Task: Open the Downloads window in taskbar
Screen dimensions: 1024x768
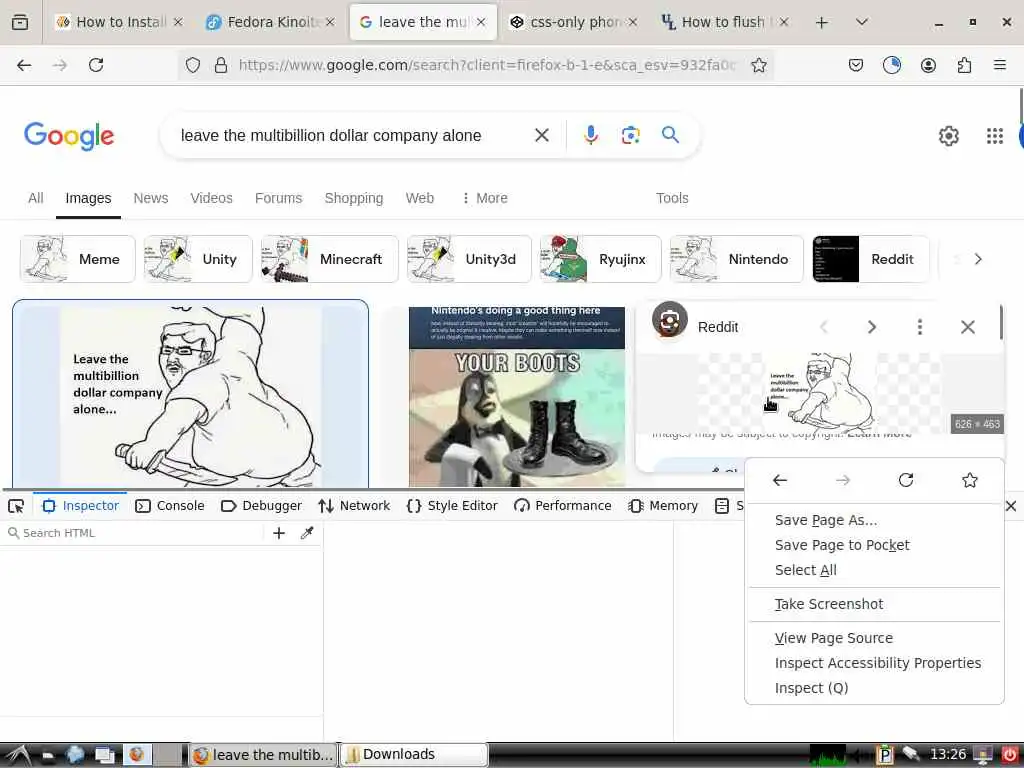Action: pyautogui.click(x=414, y=754)
